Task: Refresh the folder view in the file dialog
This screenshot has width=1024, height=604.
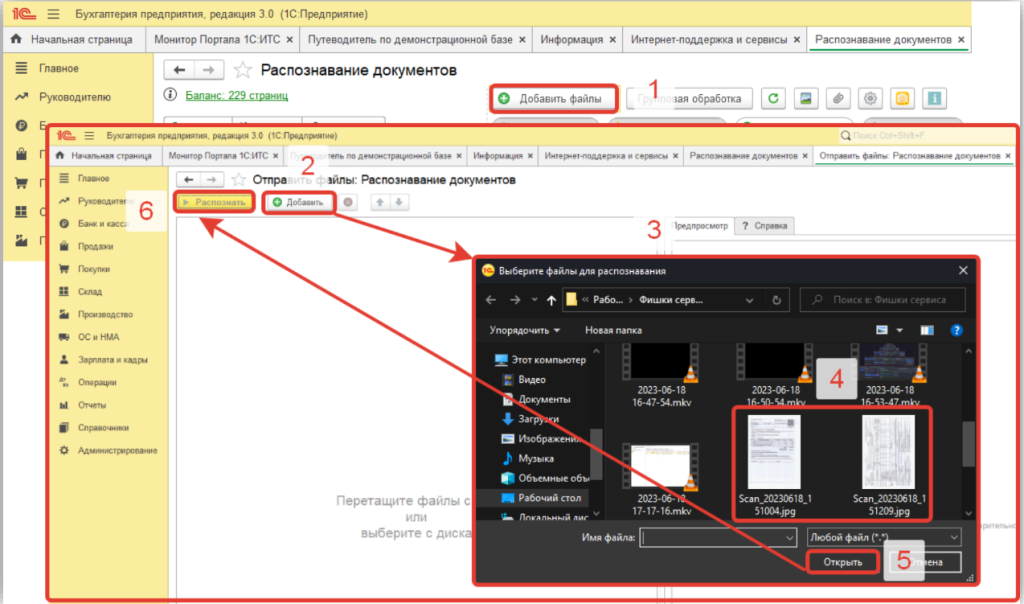Action: pos(776,300)
